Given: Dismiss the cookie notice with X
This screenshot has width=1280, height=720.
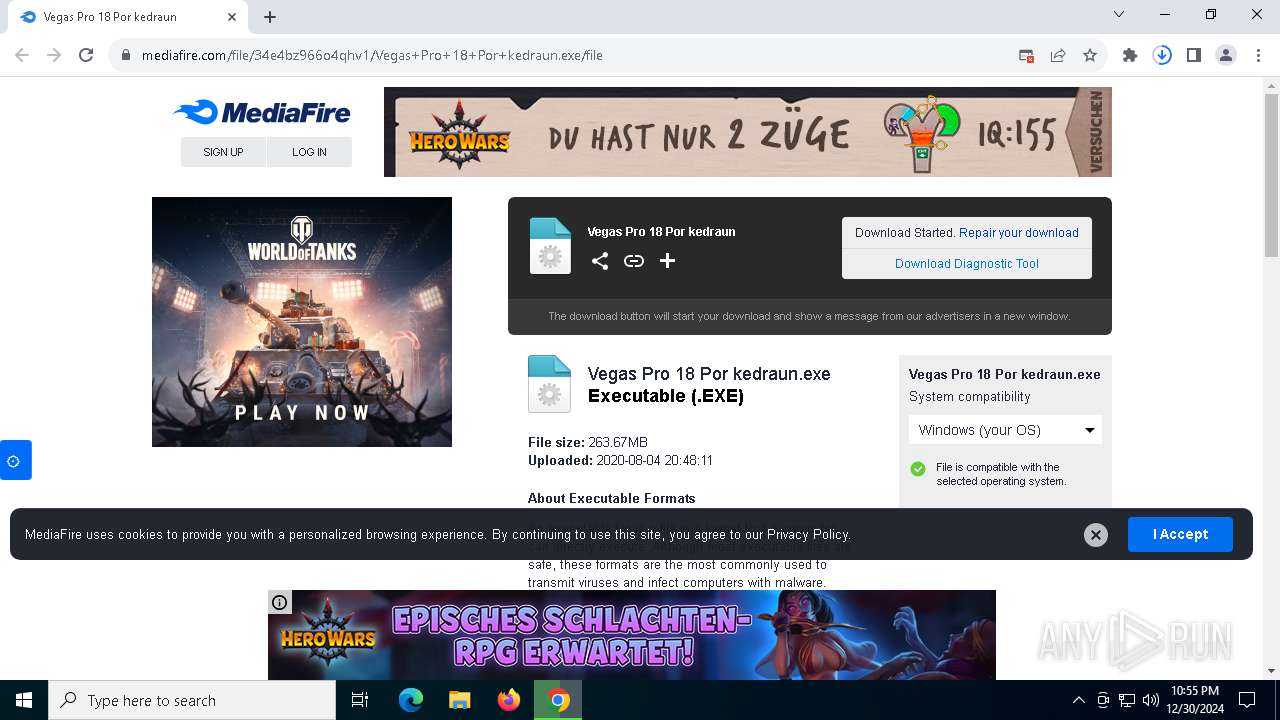Looking at the screenshot, I should pyautogui.click(x=1096, y=535).
